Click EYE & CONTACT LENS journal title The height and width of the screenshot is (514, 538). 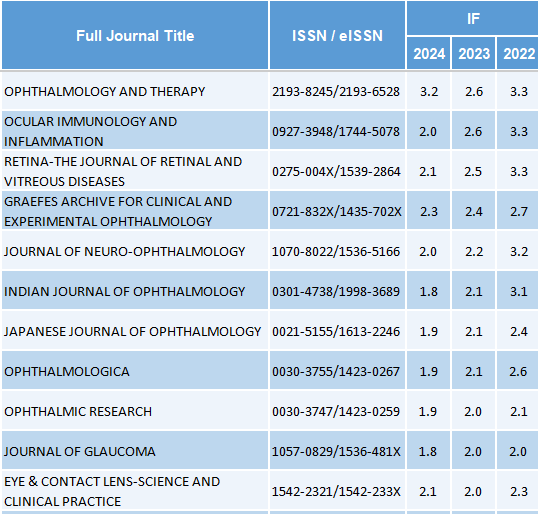(x=112, y=491)
